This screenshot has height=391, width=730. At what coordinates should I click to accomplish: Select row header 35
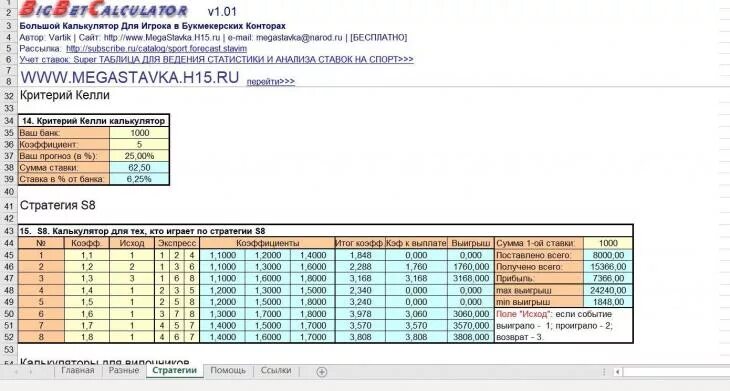click(x=9, y=133)
